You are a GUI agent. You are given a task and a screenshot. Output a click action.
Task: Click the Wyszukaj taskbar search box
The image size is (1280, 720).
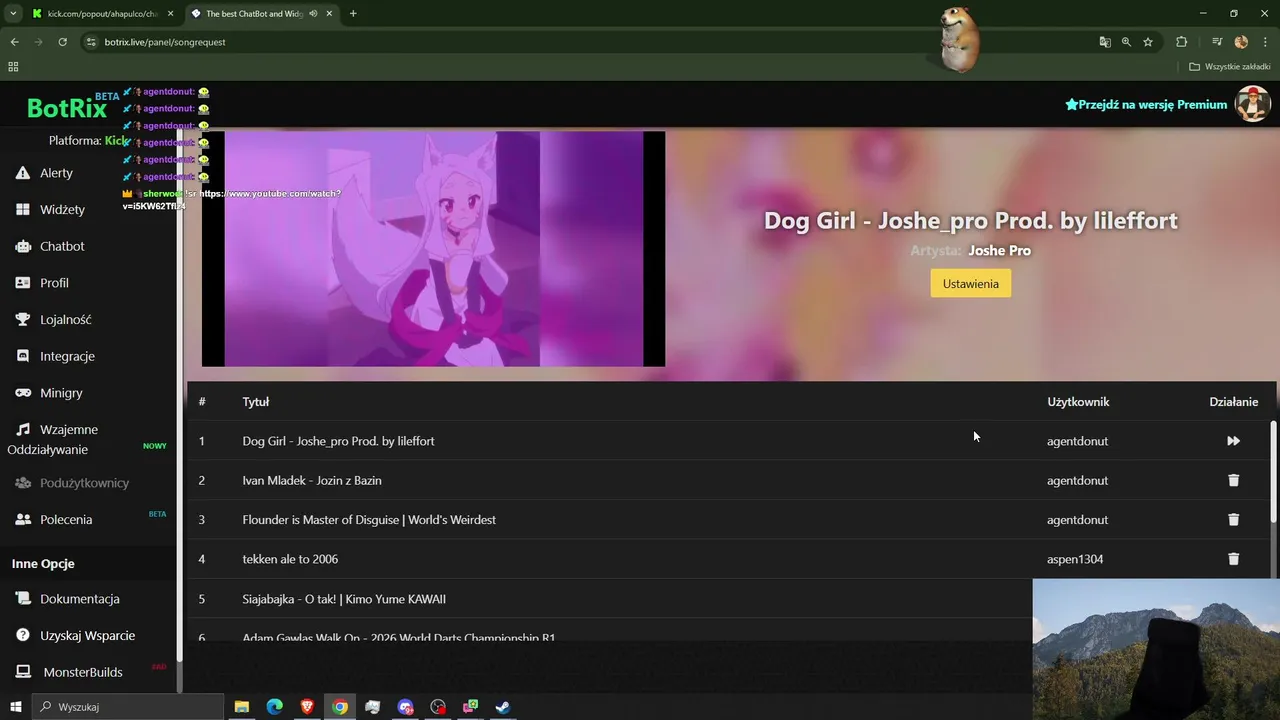pyautogui.click(x=127, y=707)
